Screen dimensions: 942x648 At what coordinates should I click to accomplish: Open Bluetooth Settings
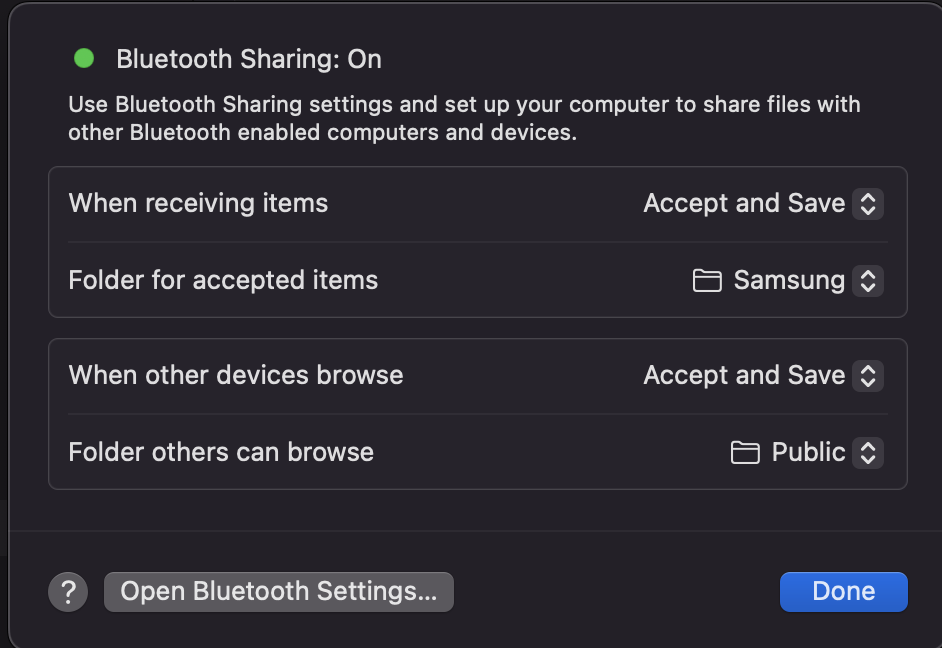tap(278, 592)
